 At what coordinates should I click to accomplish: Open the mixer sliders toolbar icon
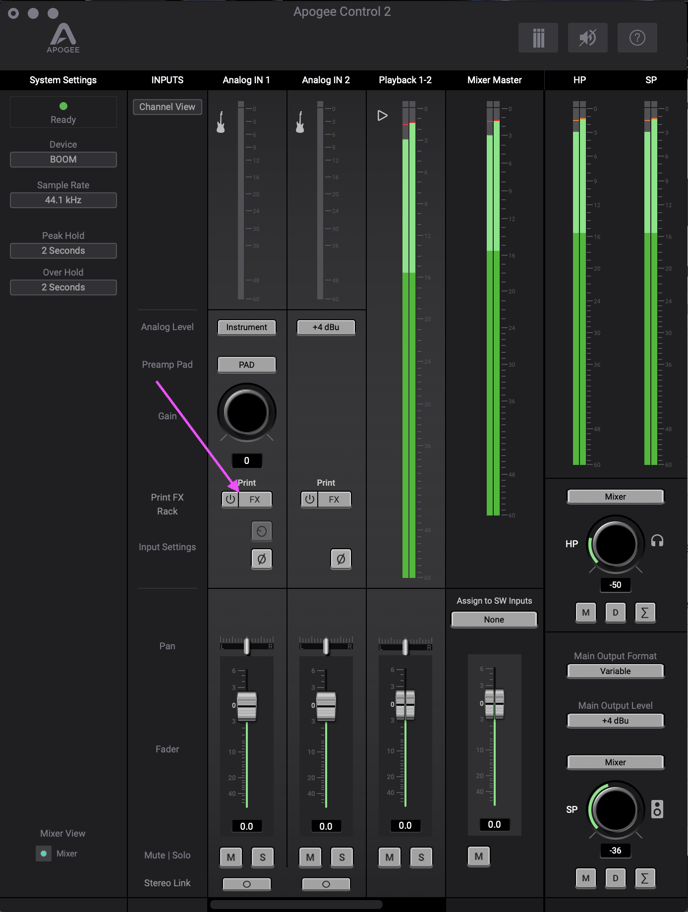coord(538,38)
